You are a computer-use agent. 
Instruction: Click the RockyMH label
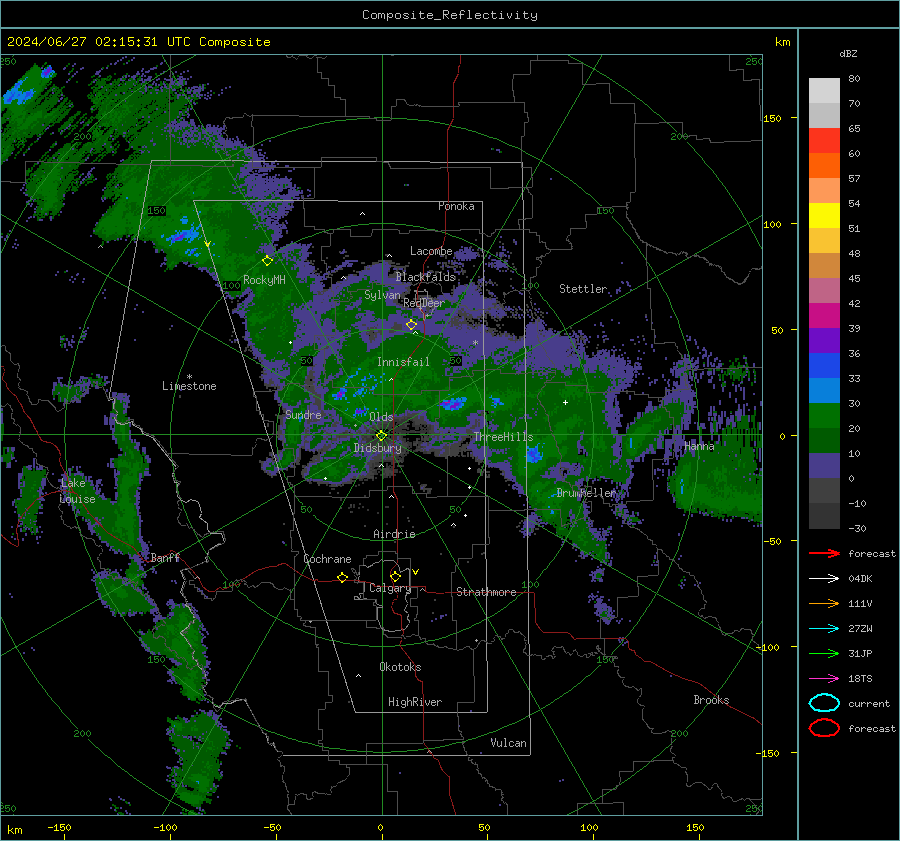click(264, 280)
